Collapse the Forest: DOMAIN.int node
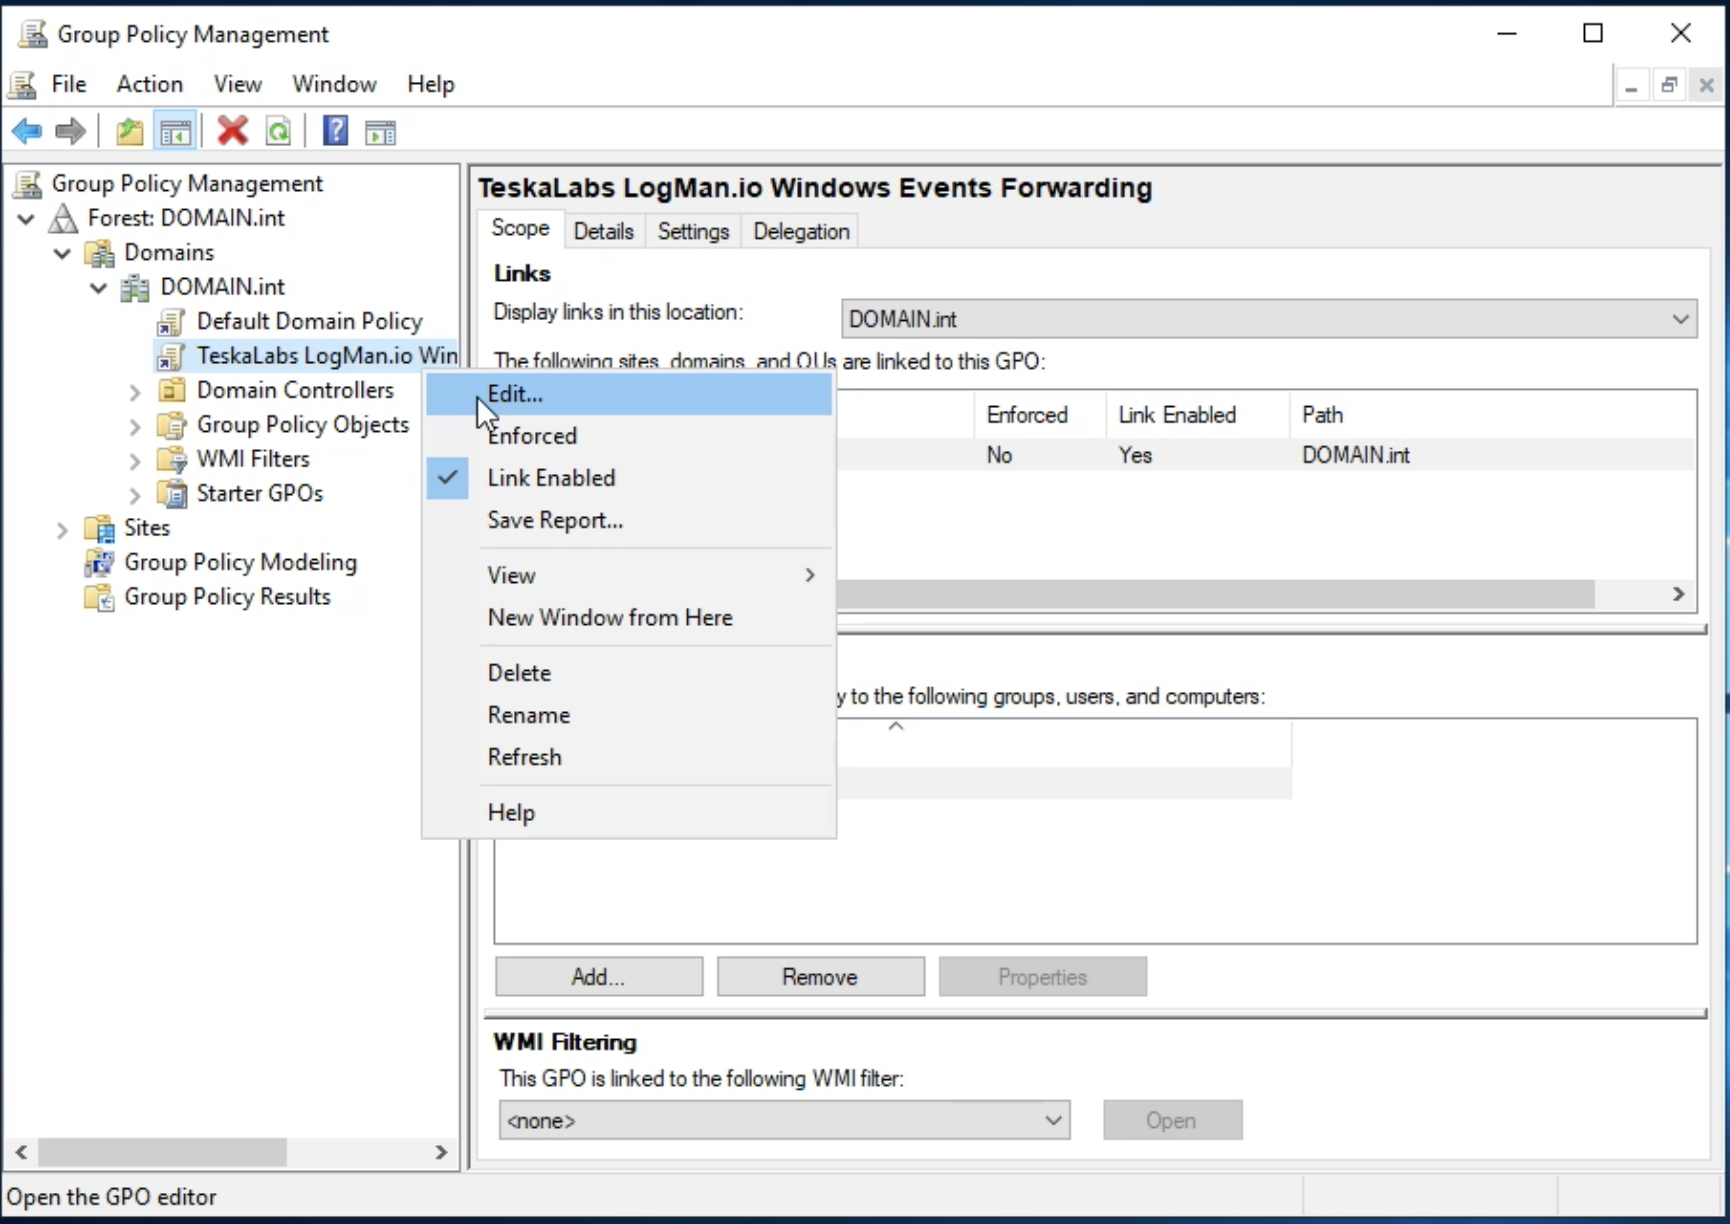Screen dimensions: 1730x1224 (x=26, y=219)
